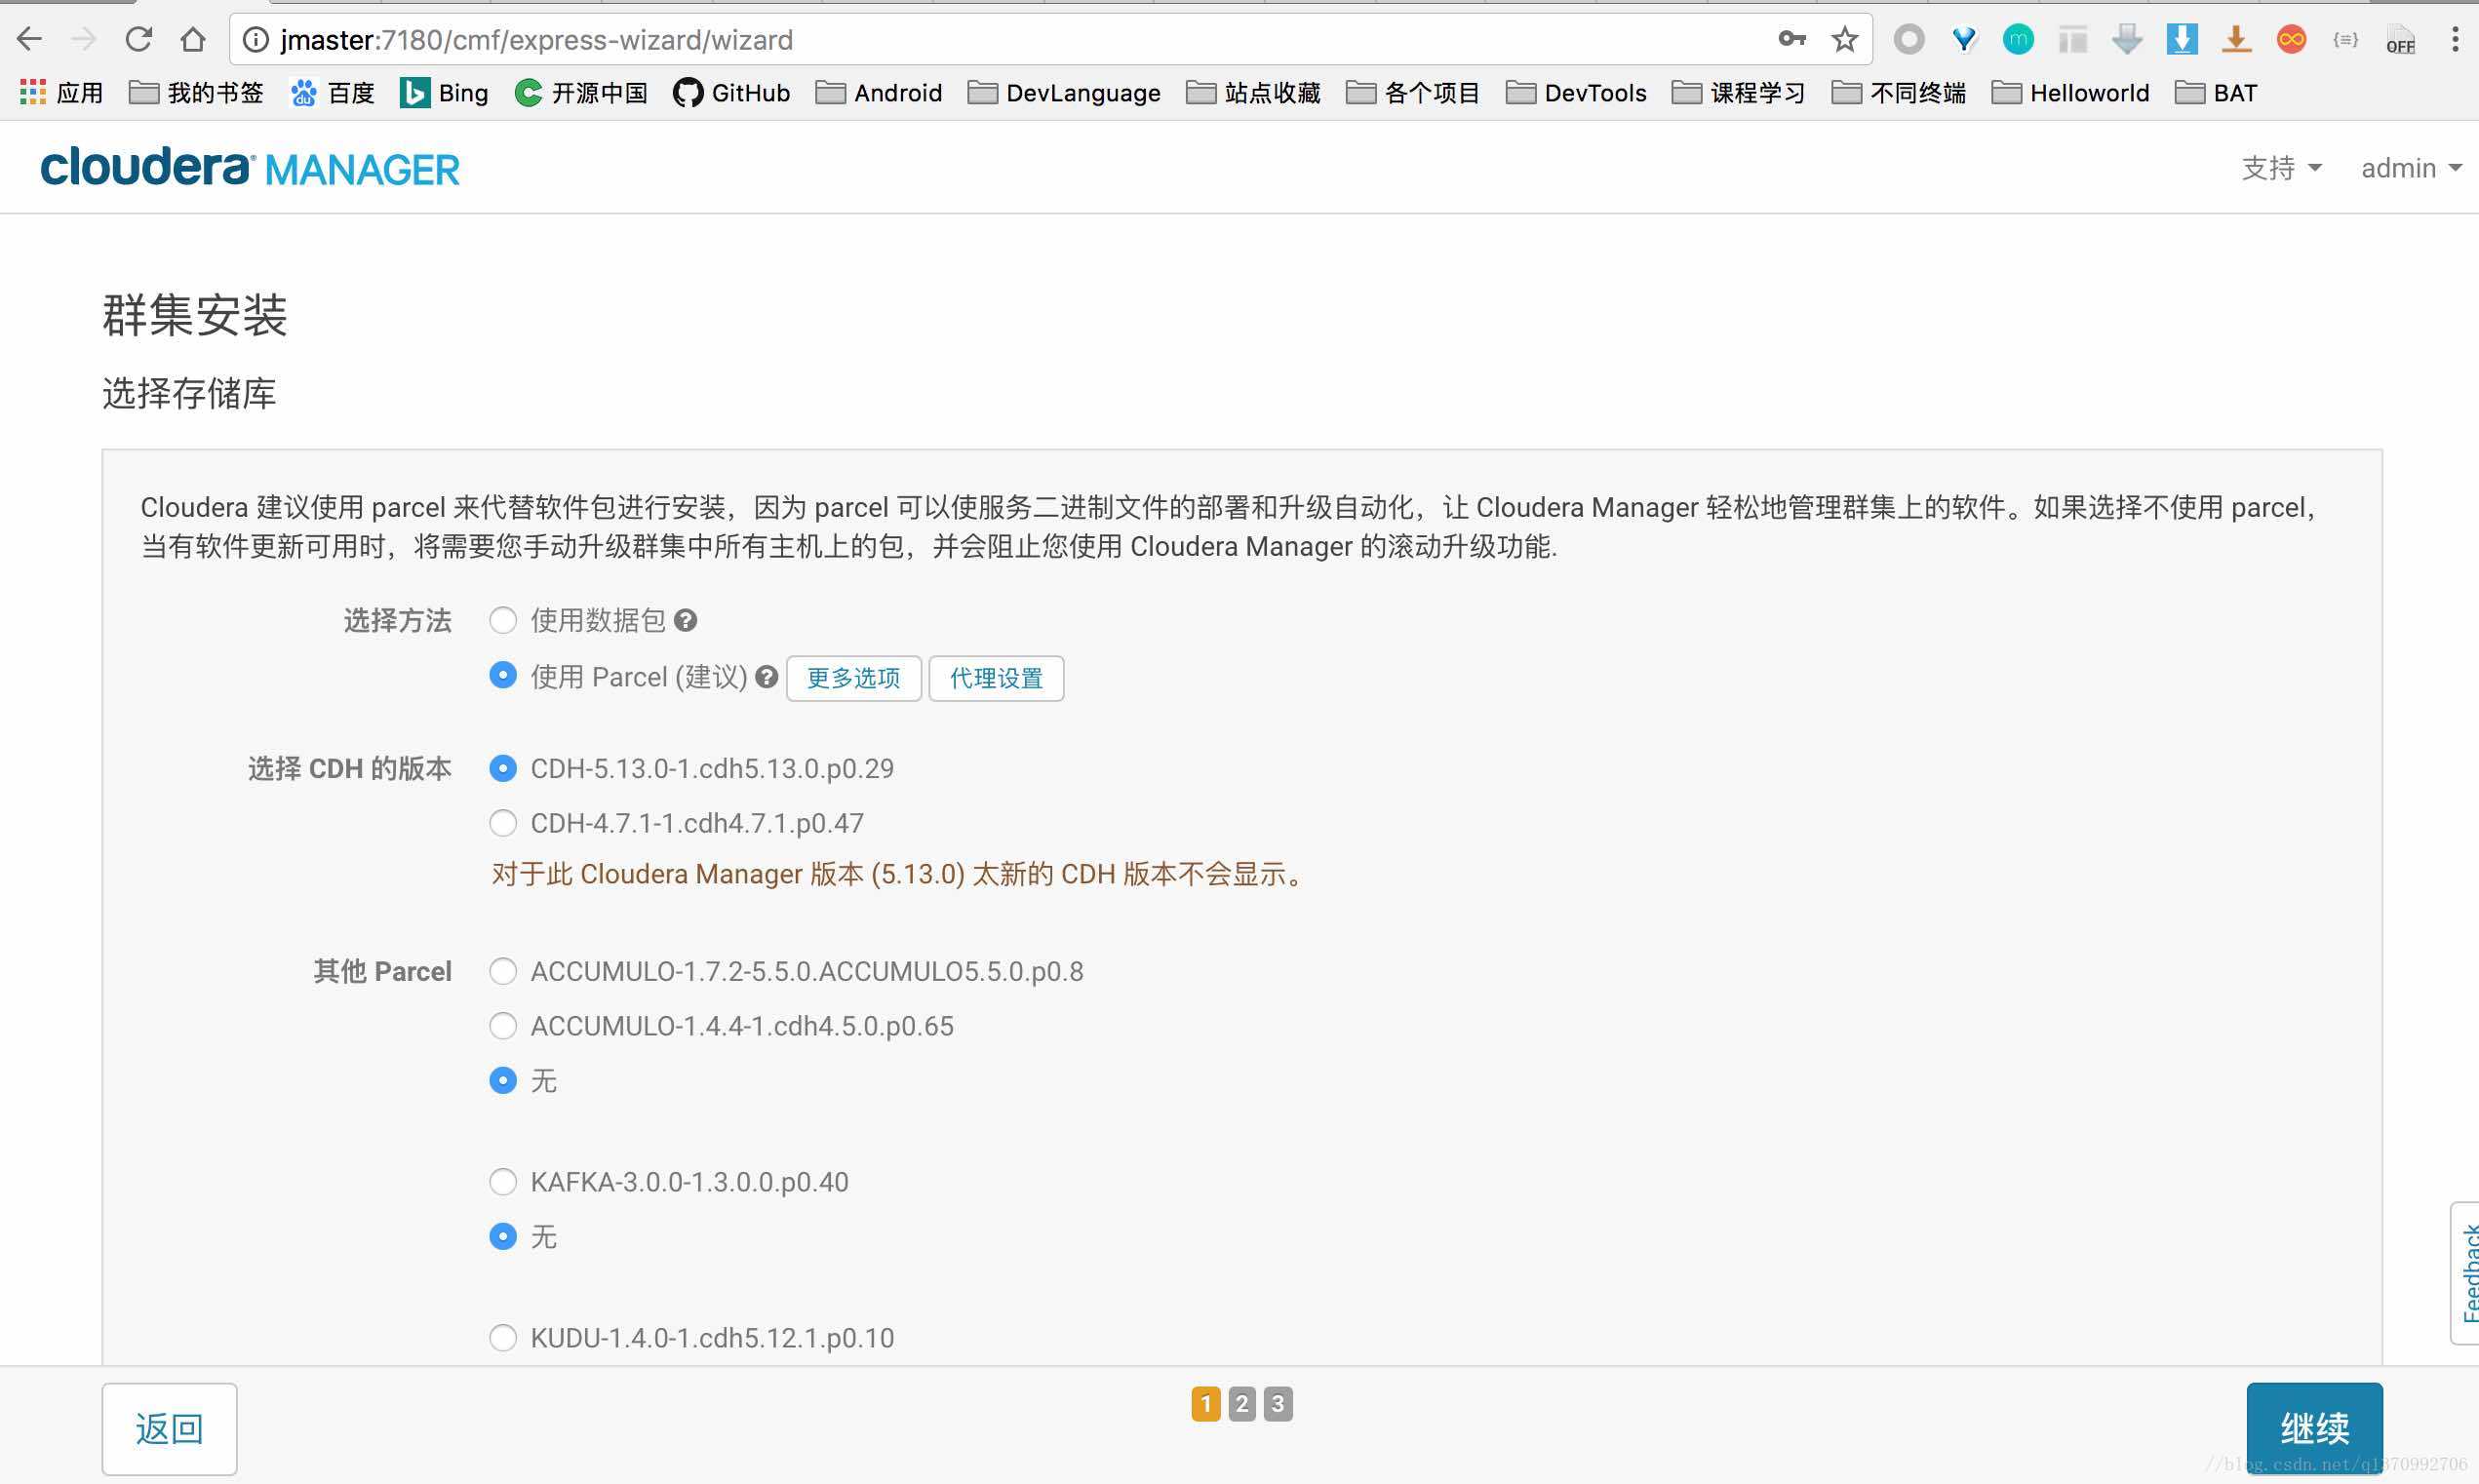Bookmark this page with star icon
The image size is (2479, 1484).
pyautogui.click(x=1844, y=40)
